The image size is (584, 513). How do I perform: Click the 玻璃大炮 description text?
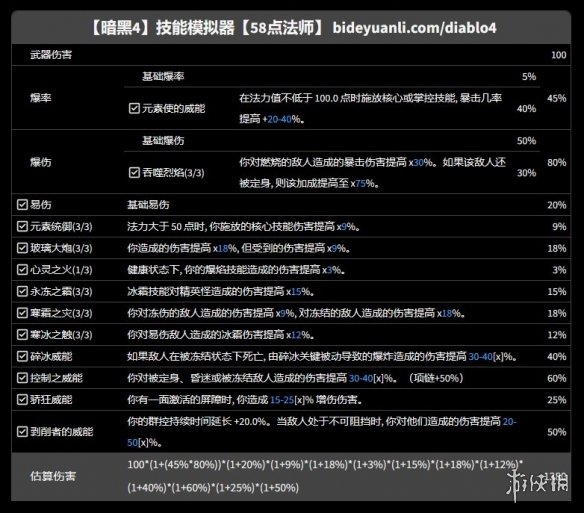[x=239, y=248]
